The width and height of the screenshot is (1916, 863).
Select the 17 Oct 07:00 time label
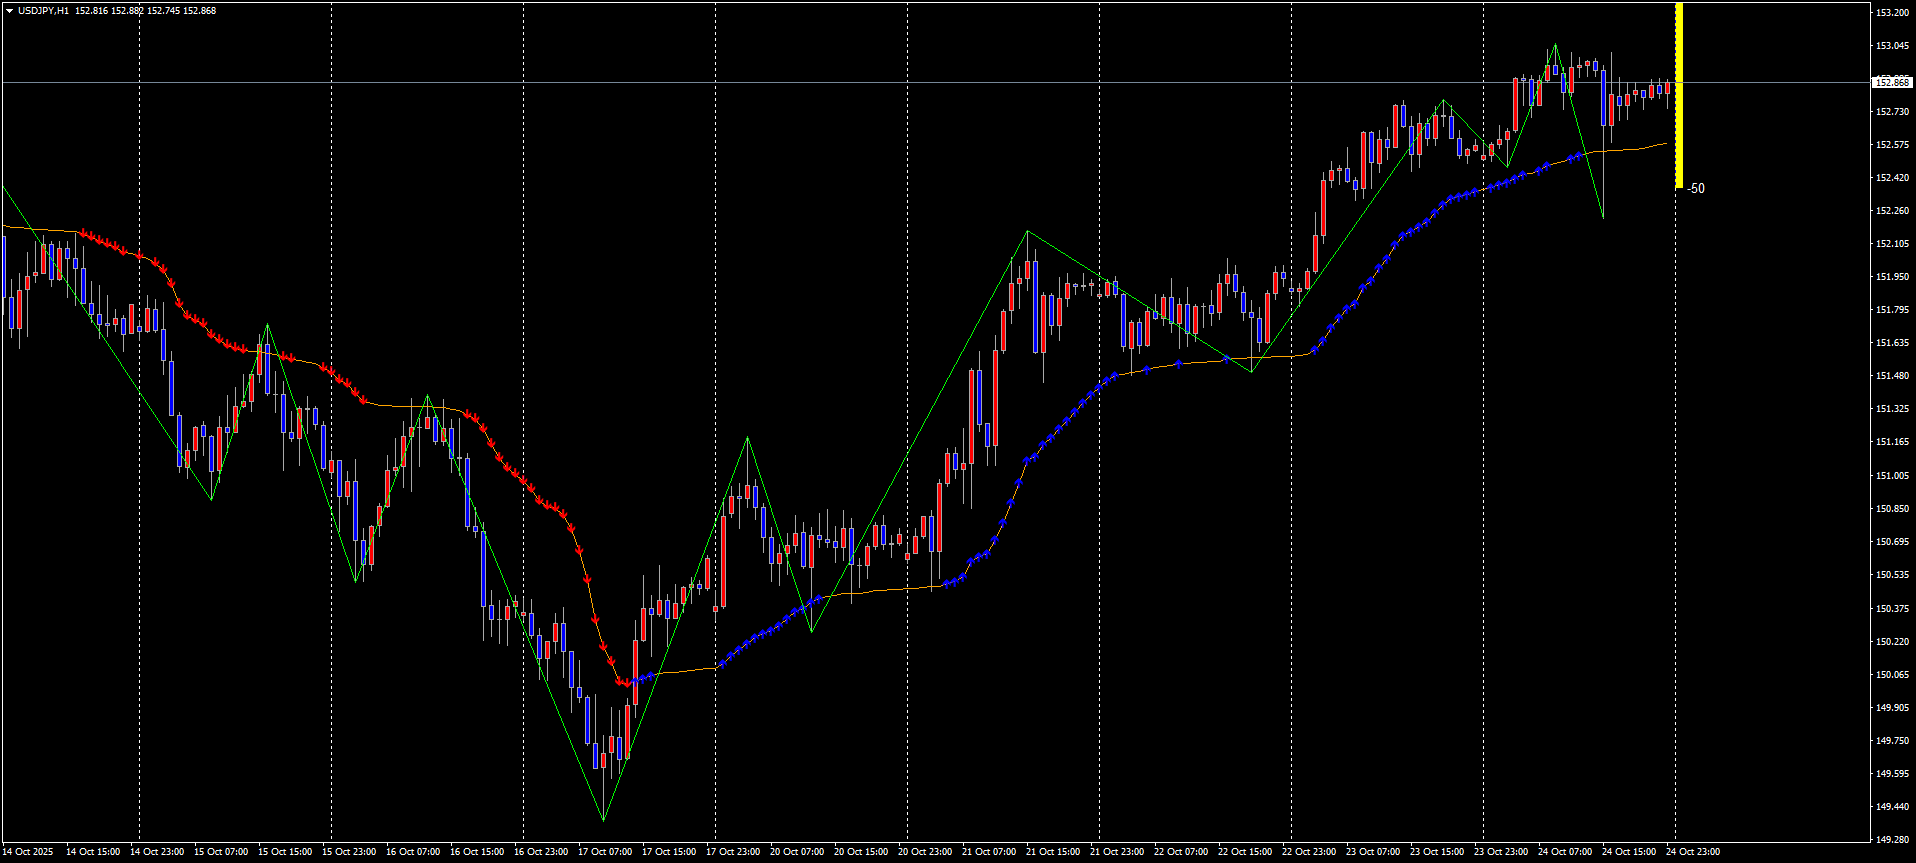tap(605, 852)
